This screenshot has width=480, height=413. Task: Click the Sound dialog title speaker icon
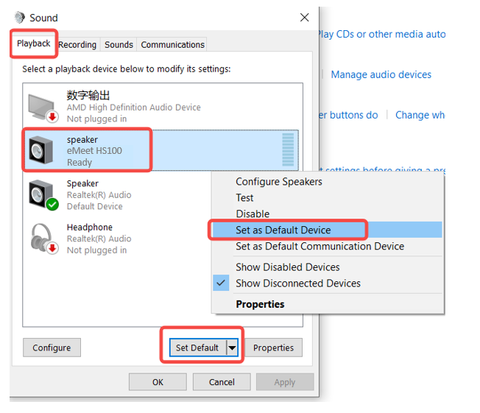click(x=20, y=18)
